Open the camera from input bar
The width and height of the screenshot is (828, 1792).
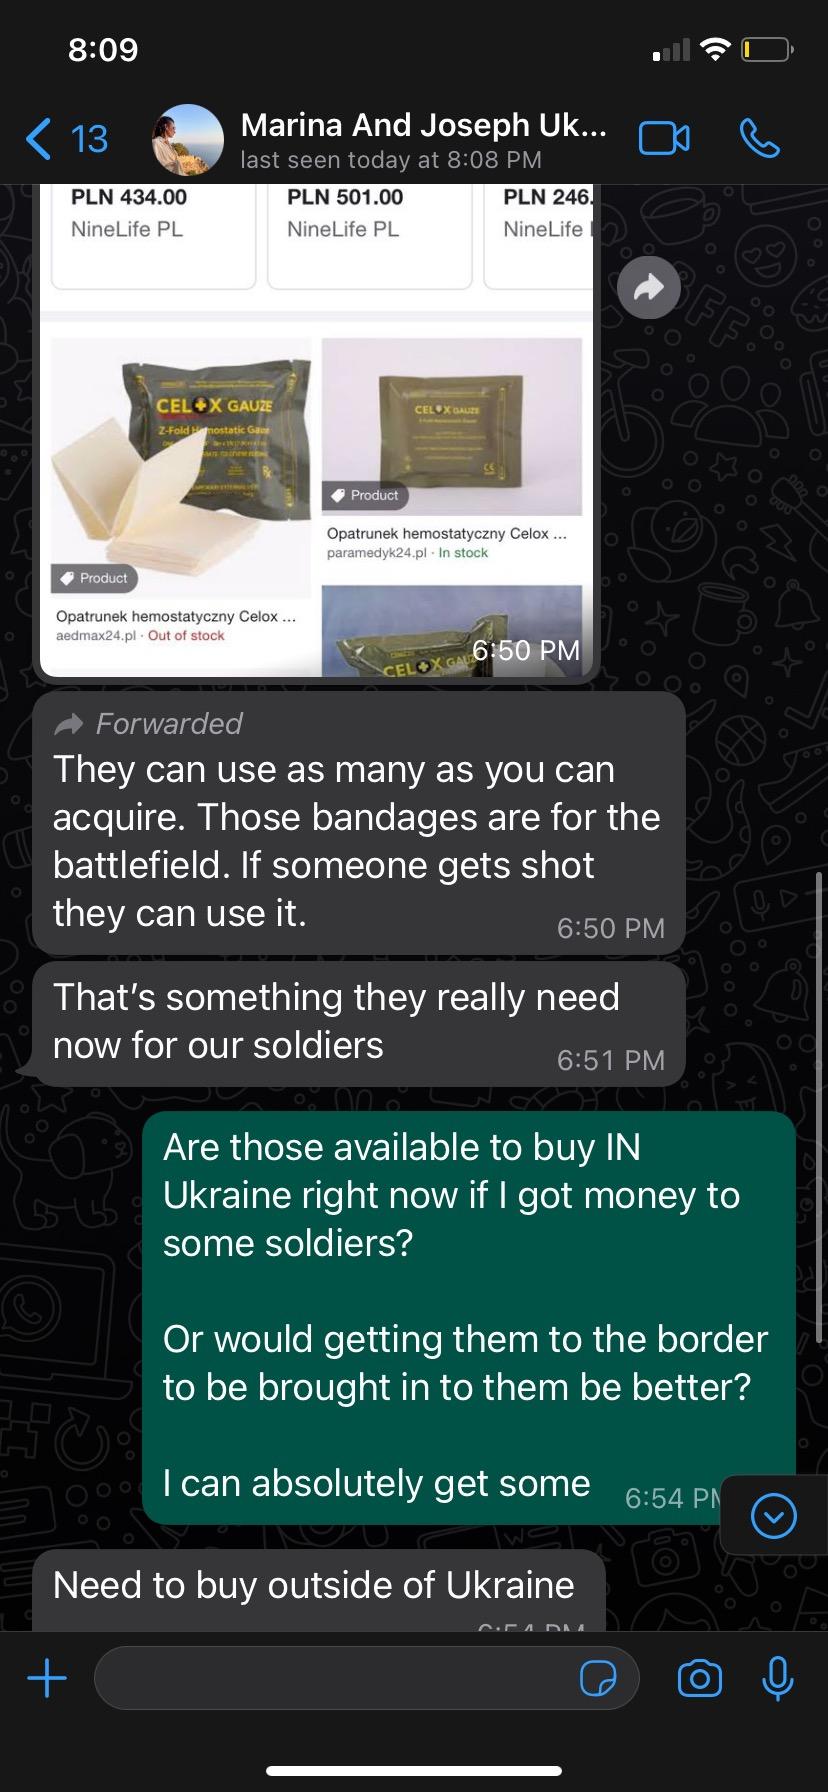tap(699, 1679)
